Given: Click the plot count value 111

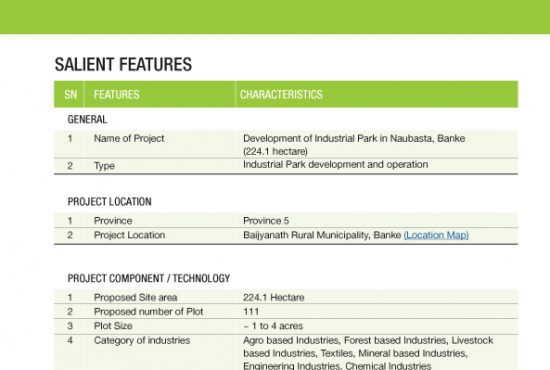Looking at the screenshot, I should pos(251,311).
